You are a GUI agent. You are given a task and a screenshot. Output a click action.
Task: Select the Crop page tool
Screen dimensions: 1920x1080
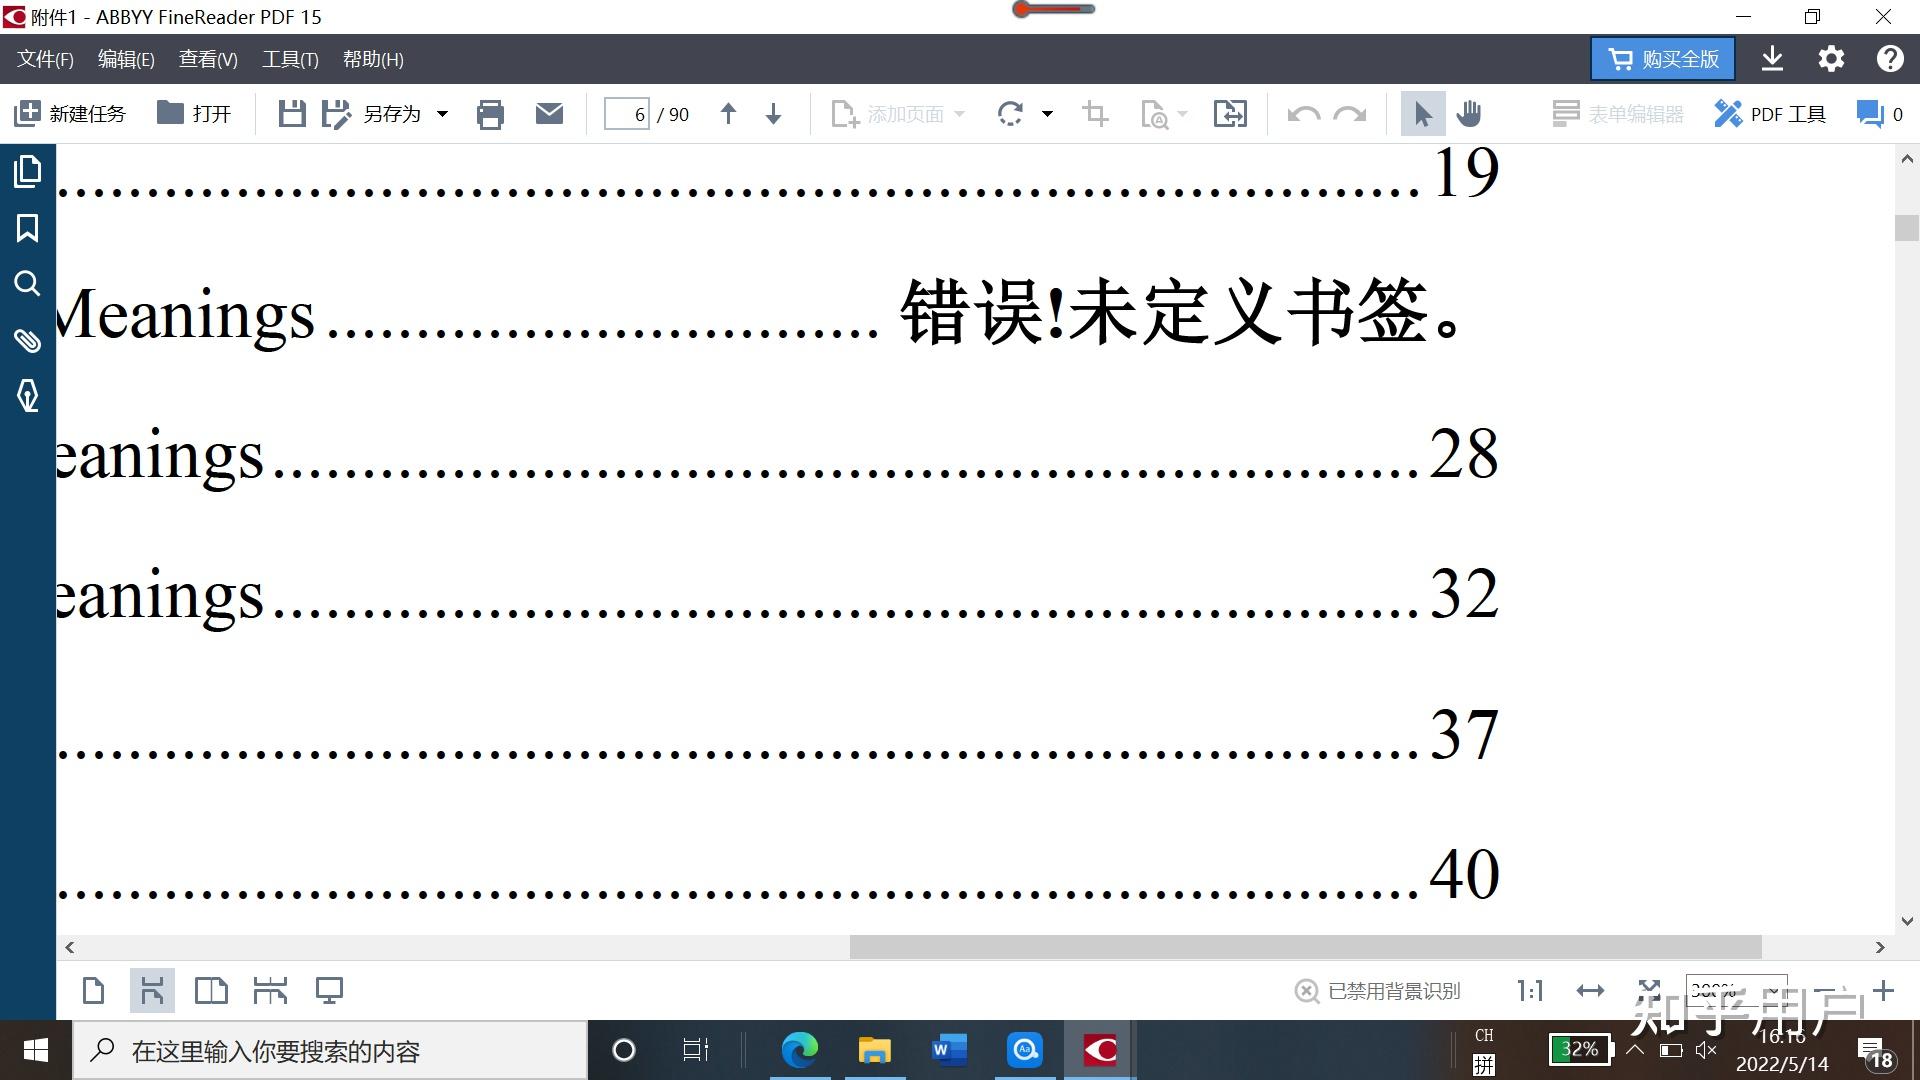(x=1096, y=114)
